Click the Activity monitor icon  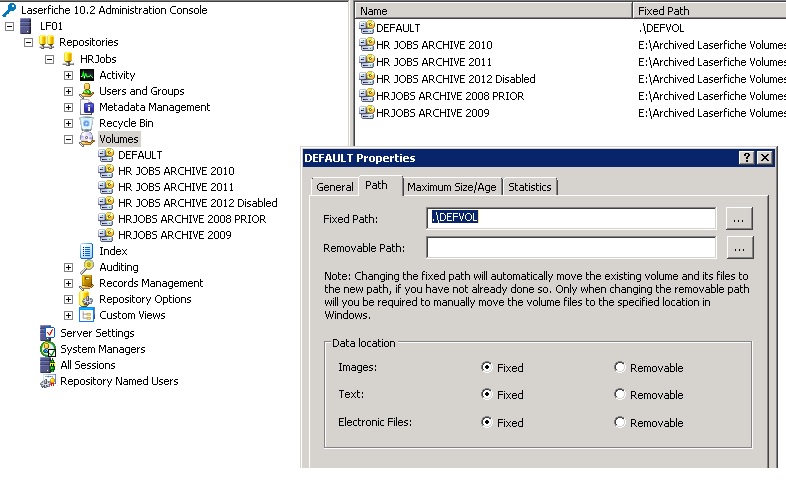coord(87,75)
